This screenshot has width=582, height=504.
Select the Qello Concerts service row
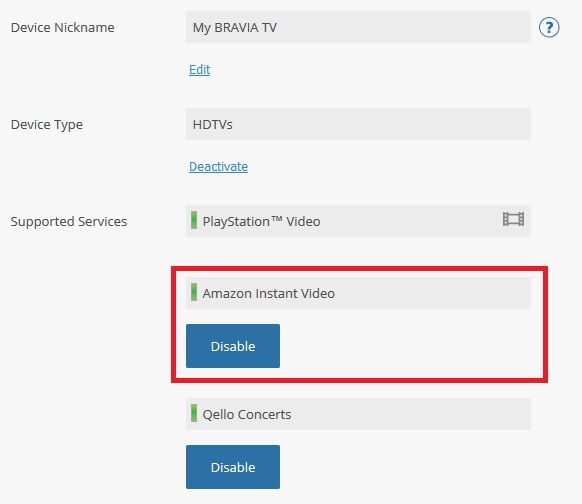pos(358,414)
